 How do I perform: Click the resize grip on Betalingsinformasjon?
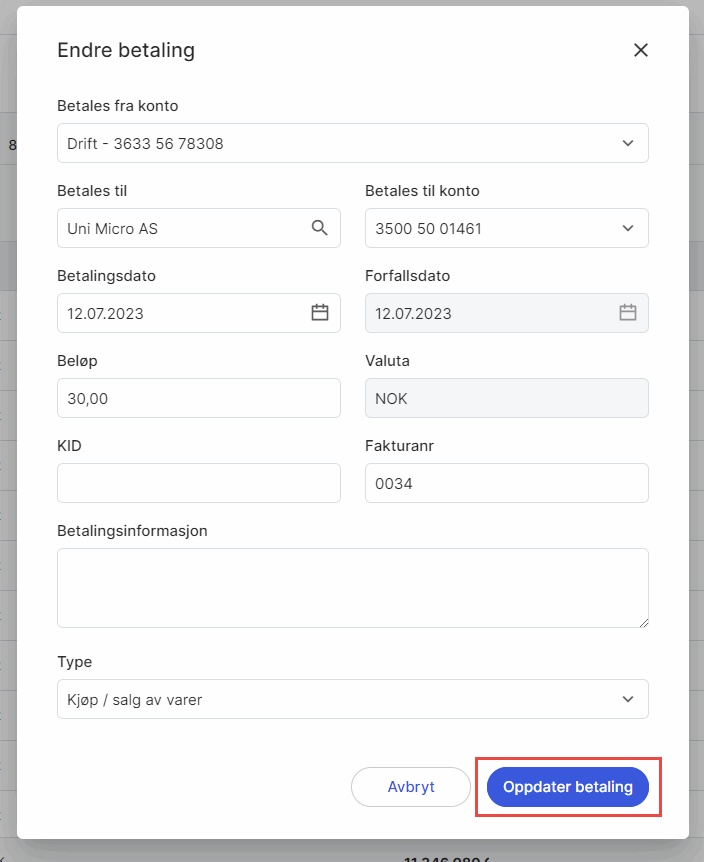(643, 622)
